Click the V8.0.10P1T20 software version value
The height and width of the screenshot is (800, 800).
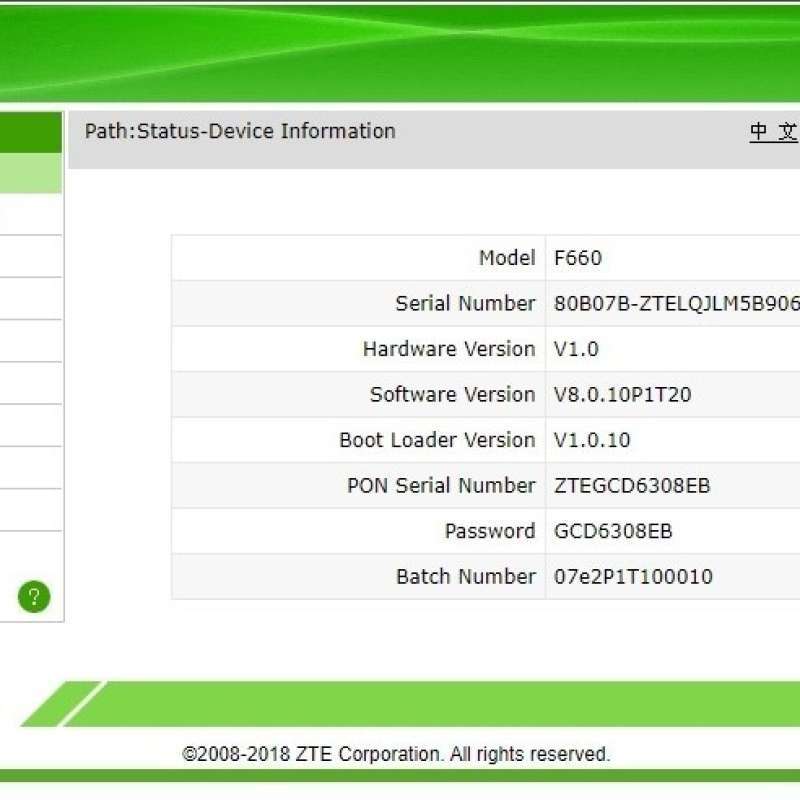pos(622,395)
